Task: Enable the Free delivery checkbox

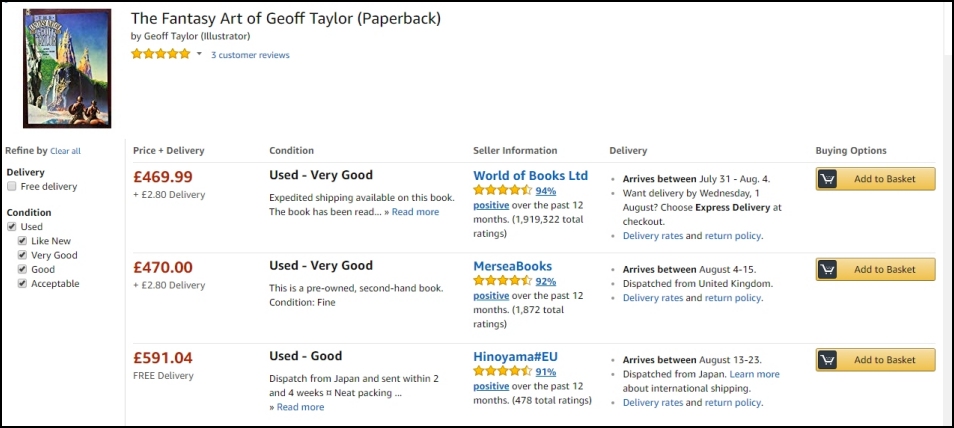Action: tap(12, 187)
